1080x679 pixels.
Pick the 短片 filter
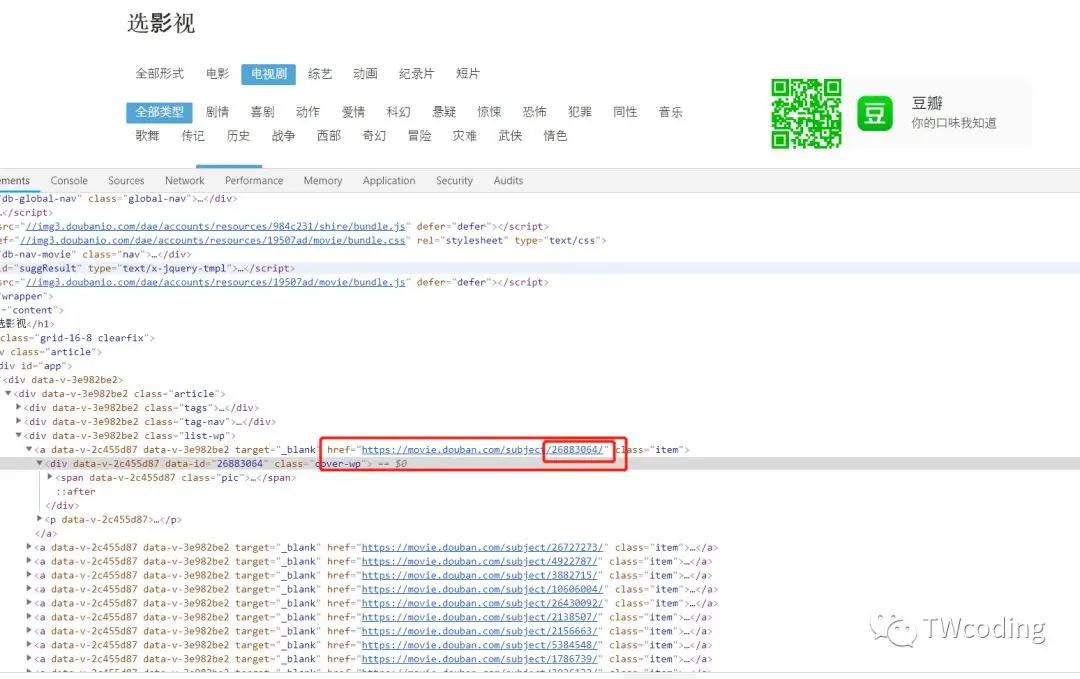click(x=468, y=74)
